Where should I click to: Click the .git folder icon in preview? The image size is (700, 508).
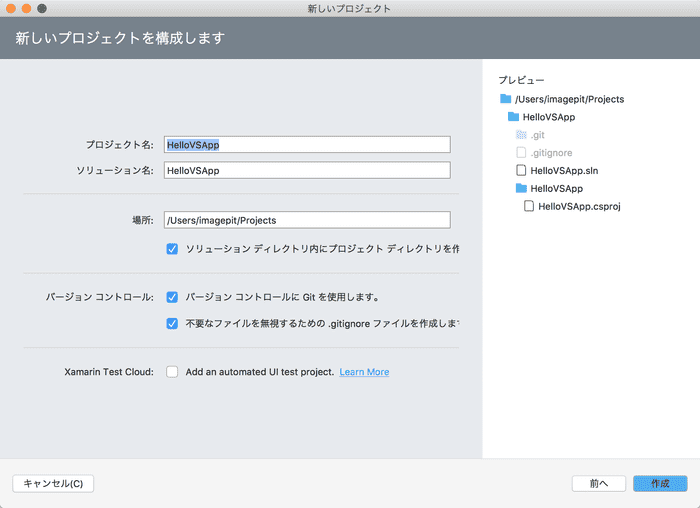tap(521, 135)
